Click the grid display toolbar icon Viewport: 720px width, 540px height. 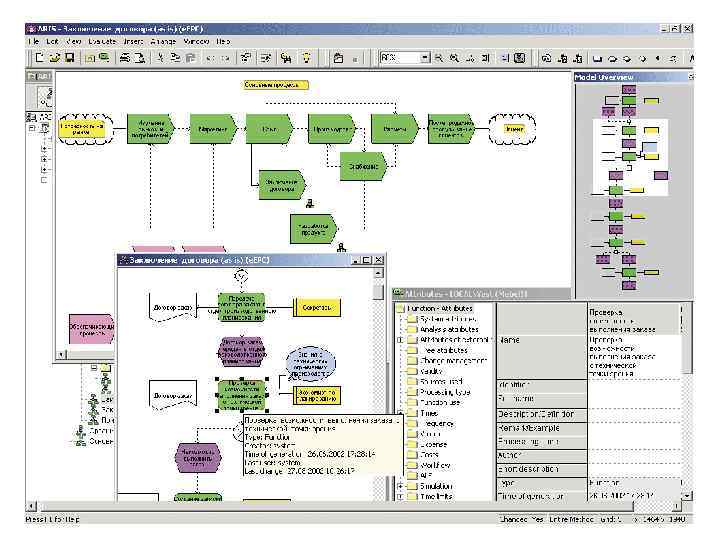(x=519, y=58)
